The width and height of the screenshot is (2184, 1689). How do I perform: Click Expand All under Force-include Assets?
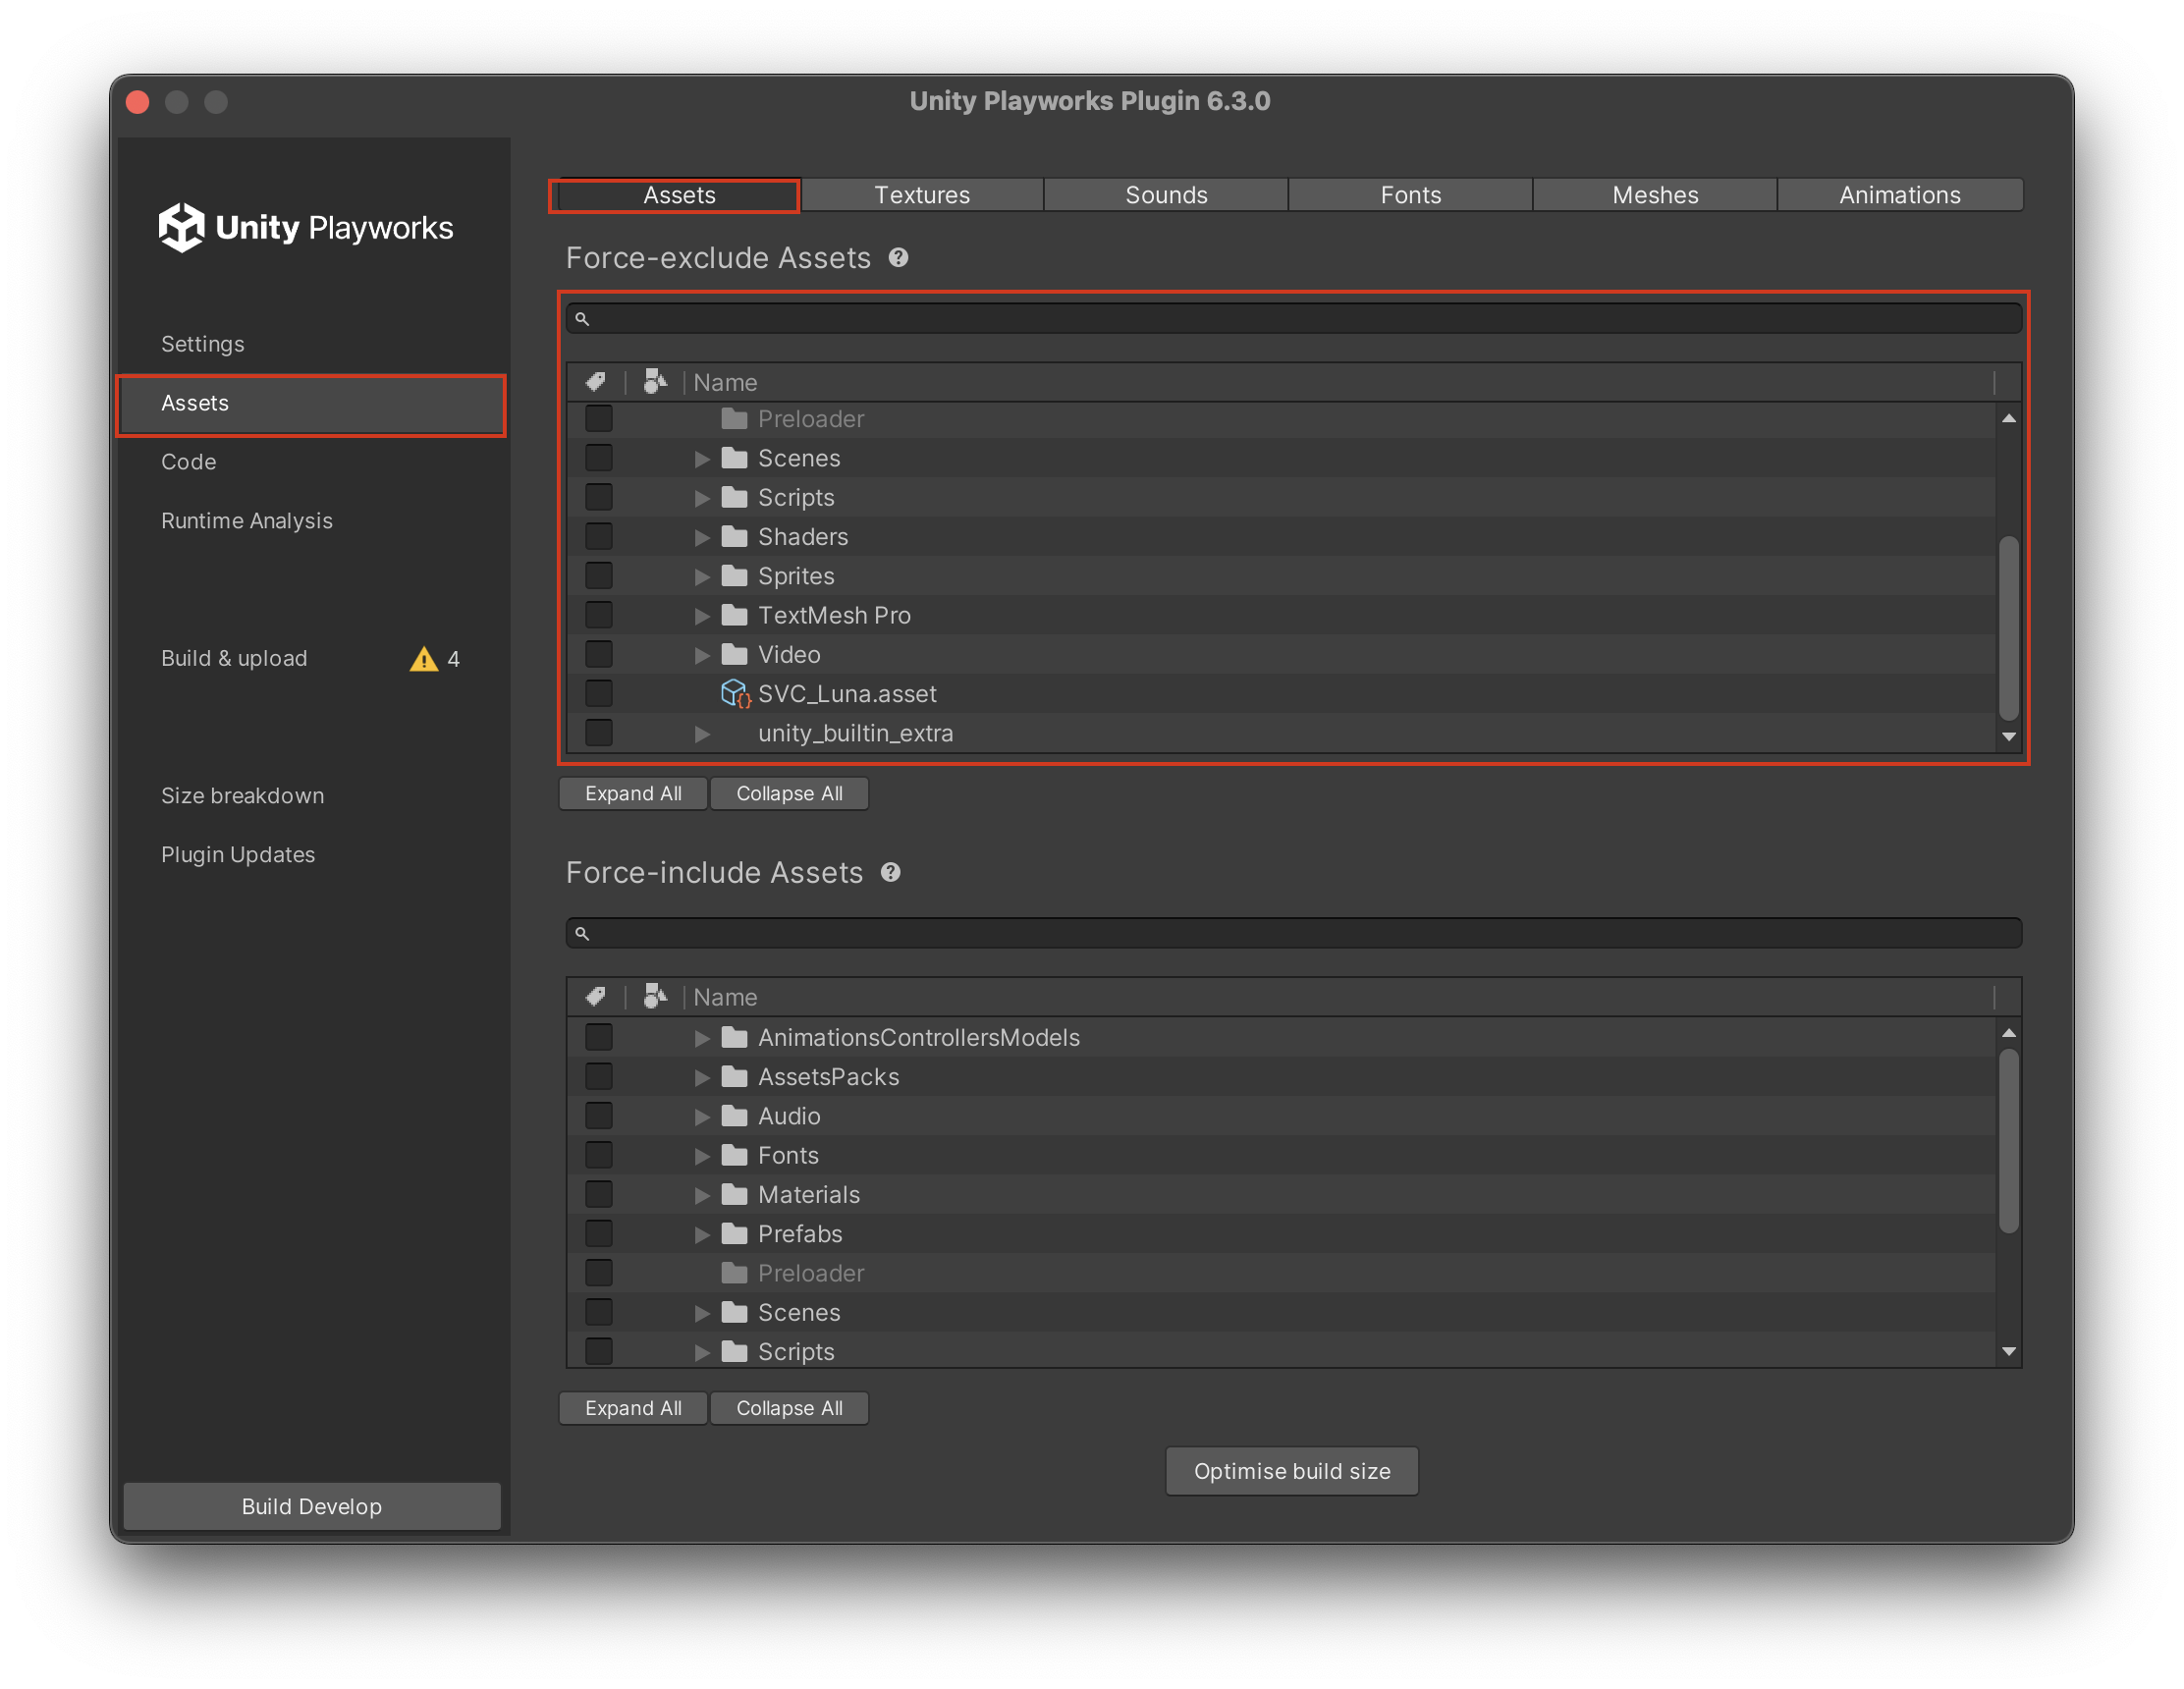pyautogui.click(x=633, y=1408)
